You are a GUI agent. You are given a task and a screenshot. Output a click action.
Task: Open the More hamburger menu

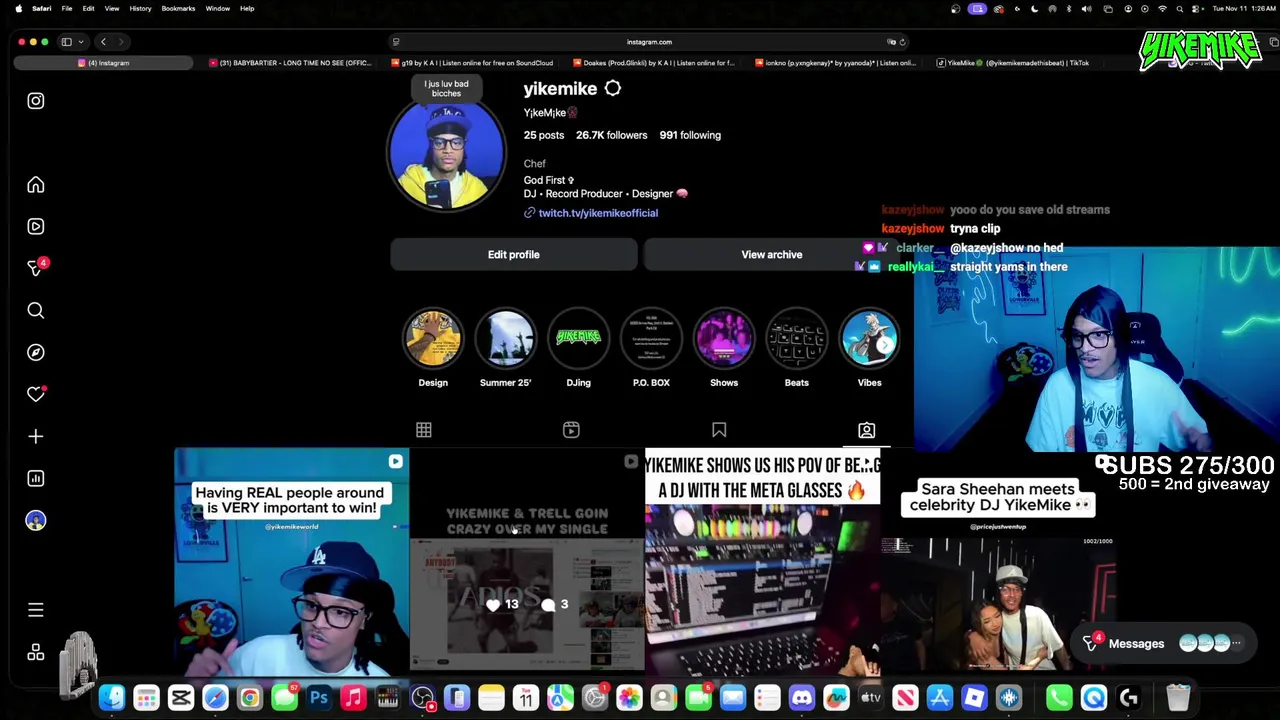(x=35, y=610)
